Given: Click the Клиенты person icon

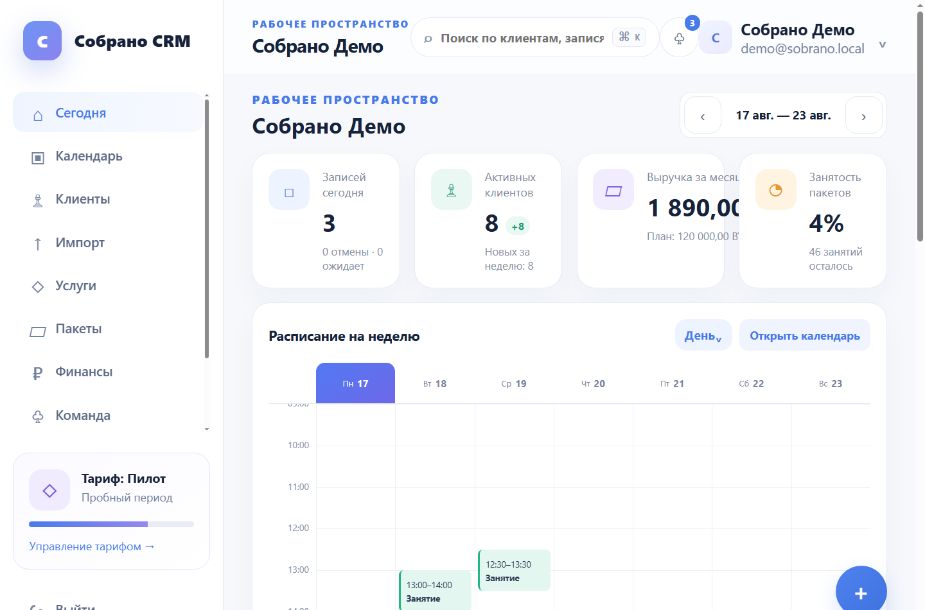Looking at the screenshot, I should coord(37,201).
